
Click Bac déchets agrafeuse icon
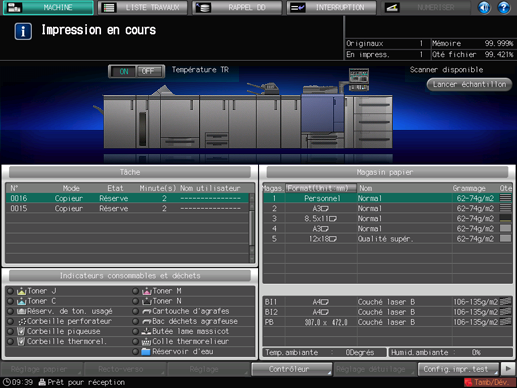(x=147, y=322)
